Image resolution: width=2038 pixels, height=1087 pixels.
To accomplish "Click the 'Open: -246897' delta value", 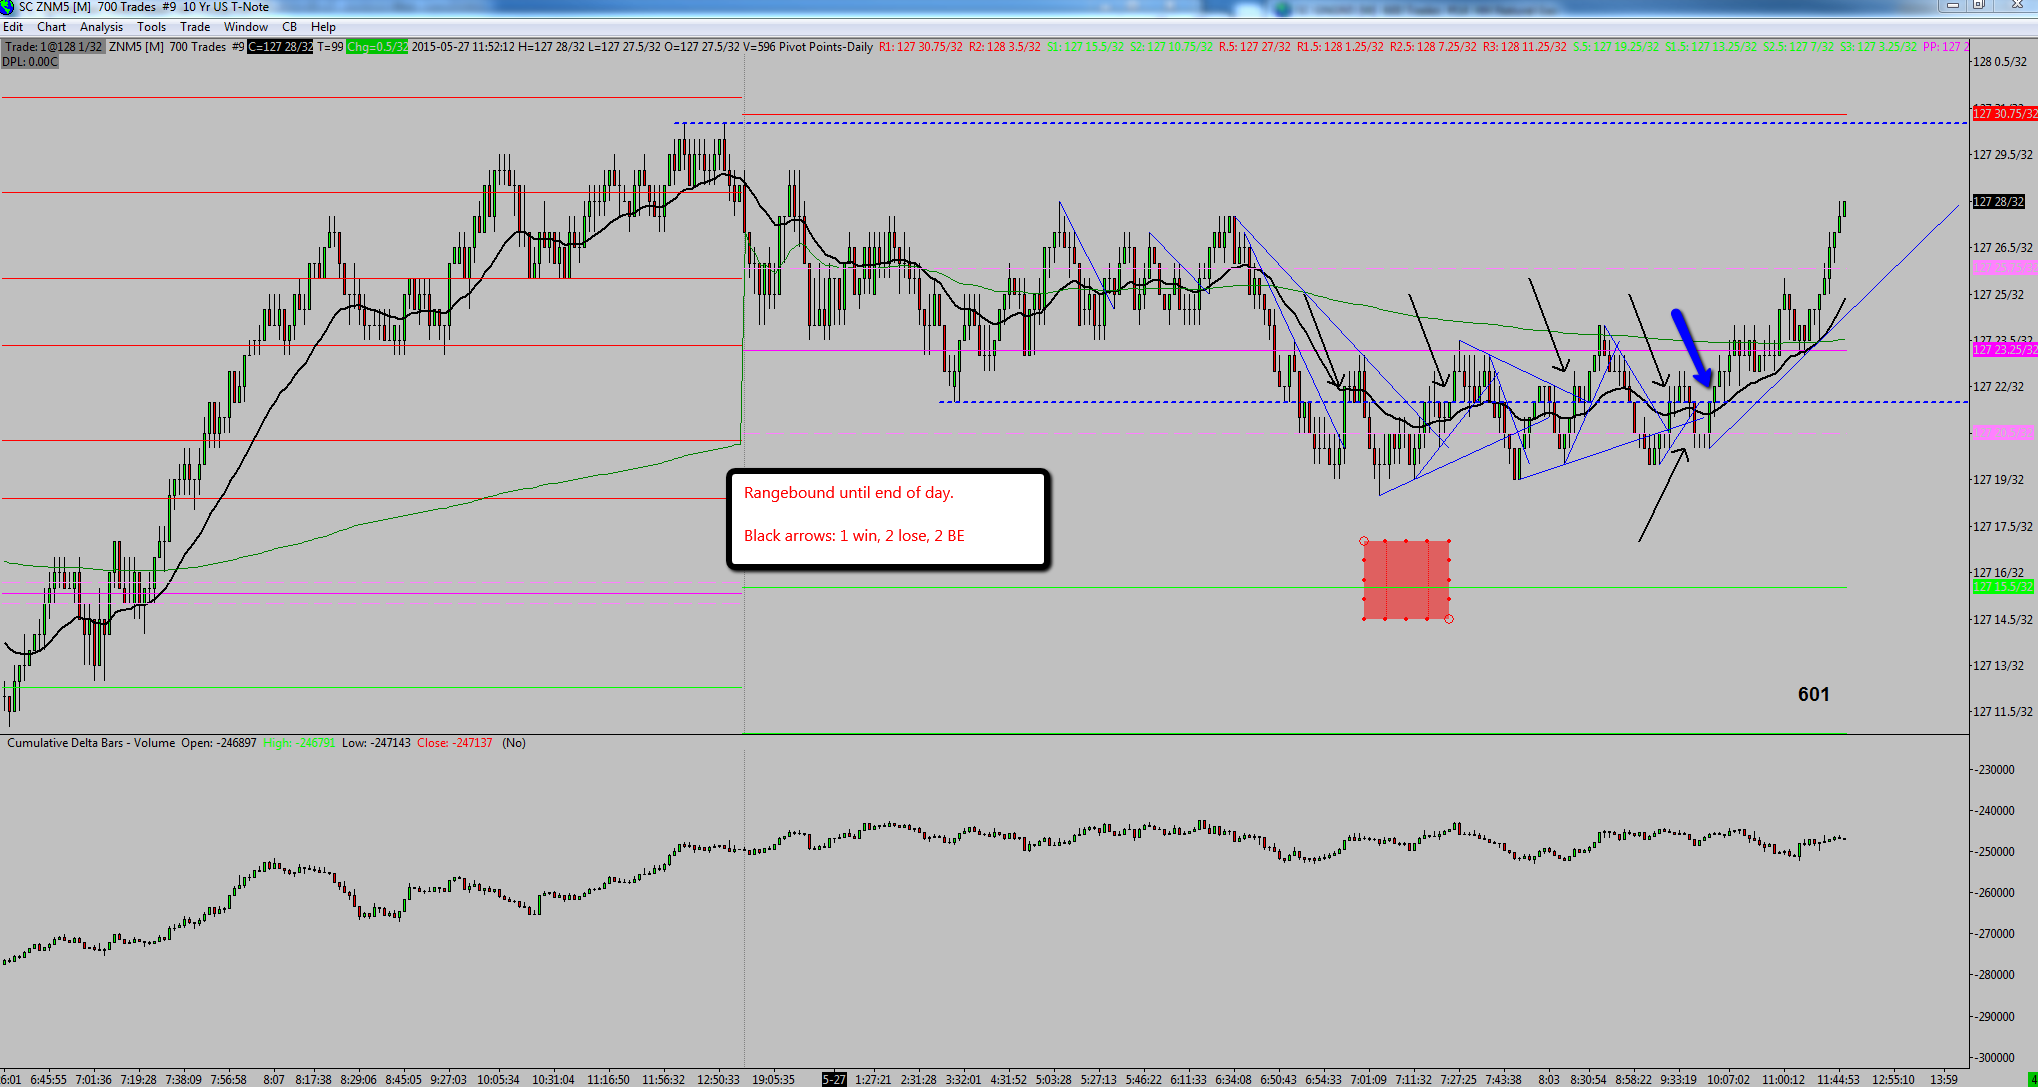I will tap(218, 743).
